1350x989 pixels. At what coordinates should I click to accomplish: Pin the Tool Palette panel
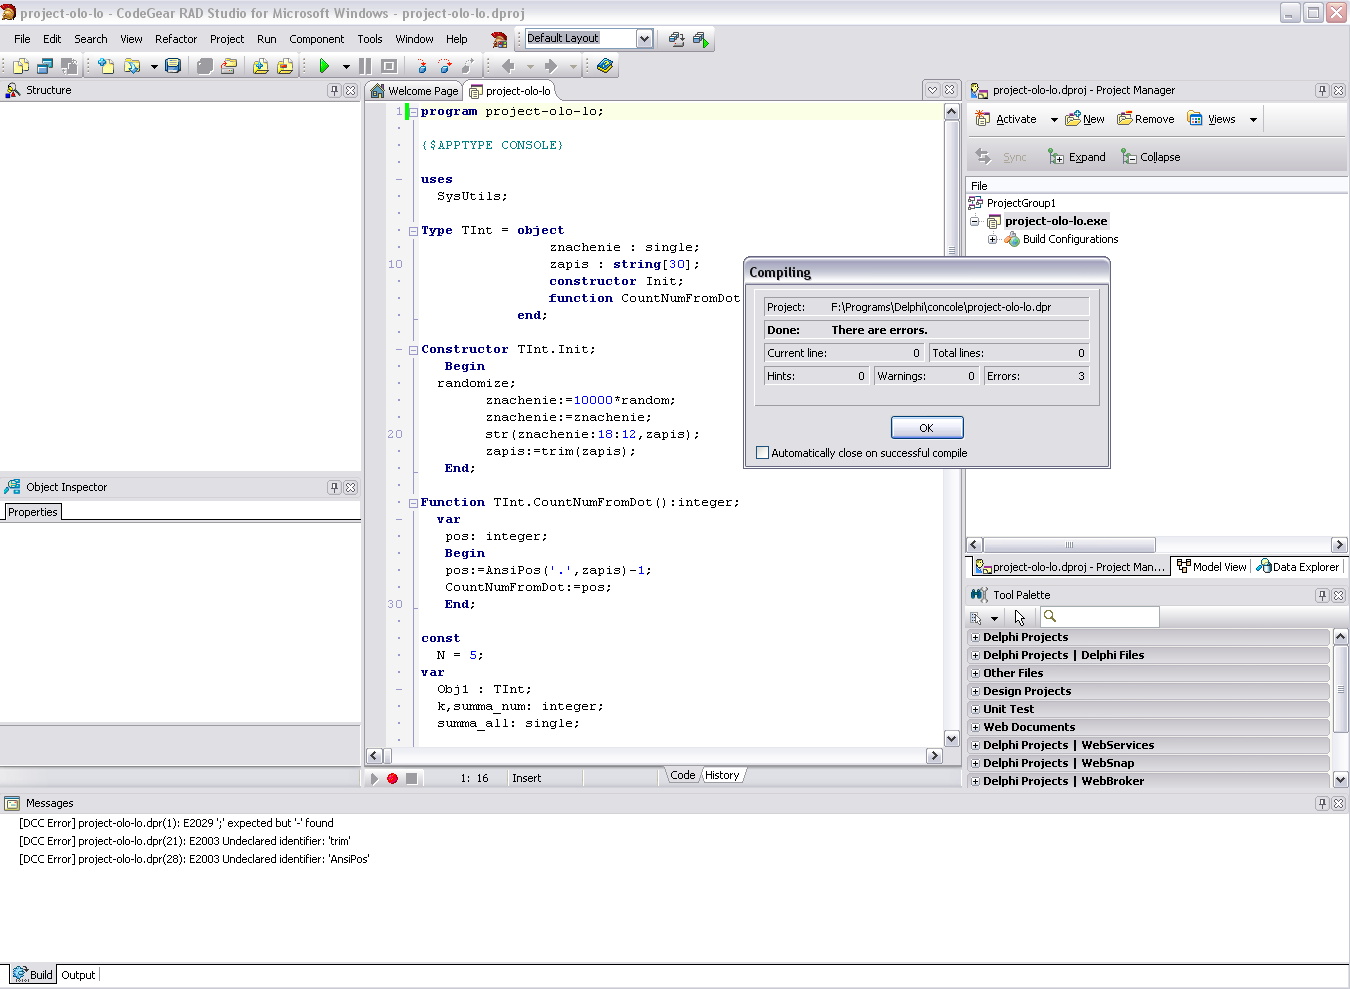pyautogui.click(x=1322, y=595)
